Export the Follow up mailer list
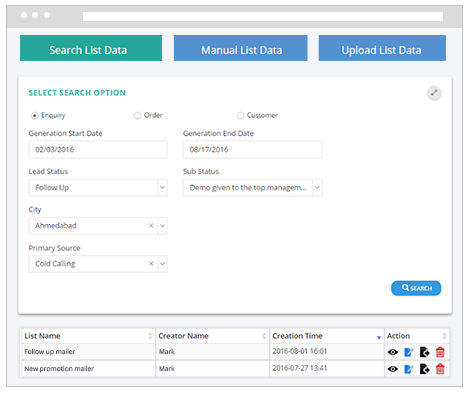Screen dimensions: 468x396 424,352
